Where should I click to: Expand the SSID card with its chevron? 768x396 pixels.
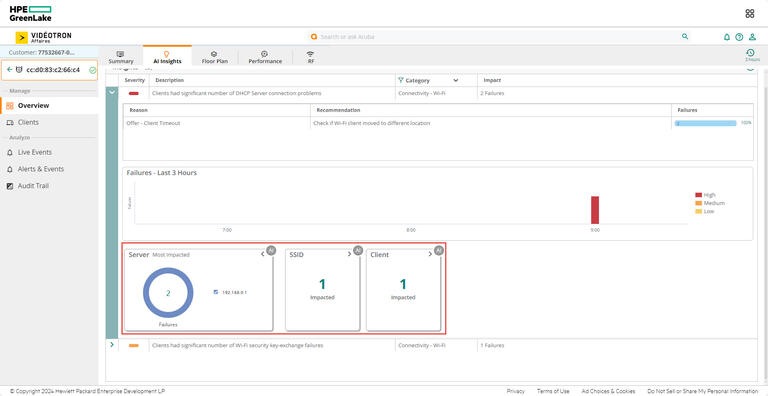click(x=349, y=254)
